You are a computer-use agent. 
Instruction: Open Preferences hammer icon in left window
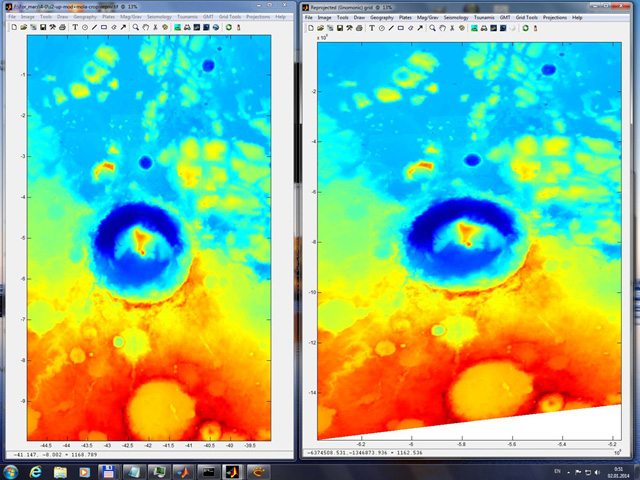[x=53, y=27]
